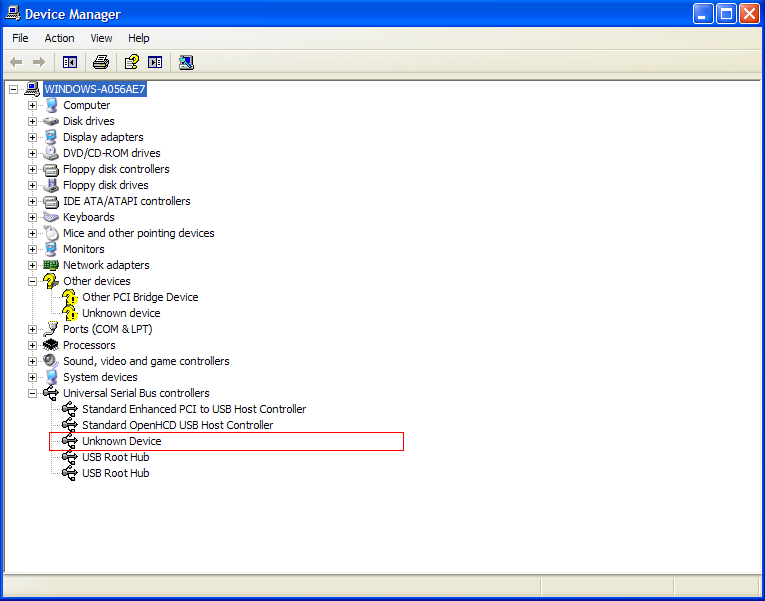Select Other PCI Bridge Device
This screenshot has width=765, height=601.
(140, 297)
